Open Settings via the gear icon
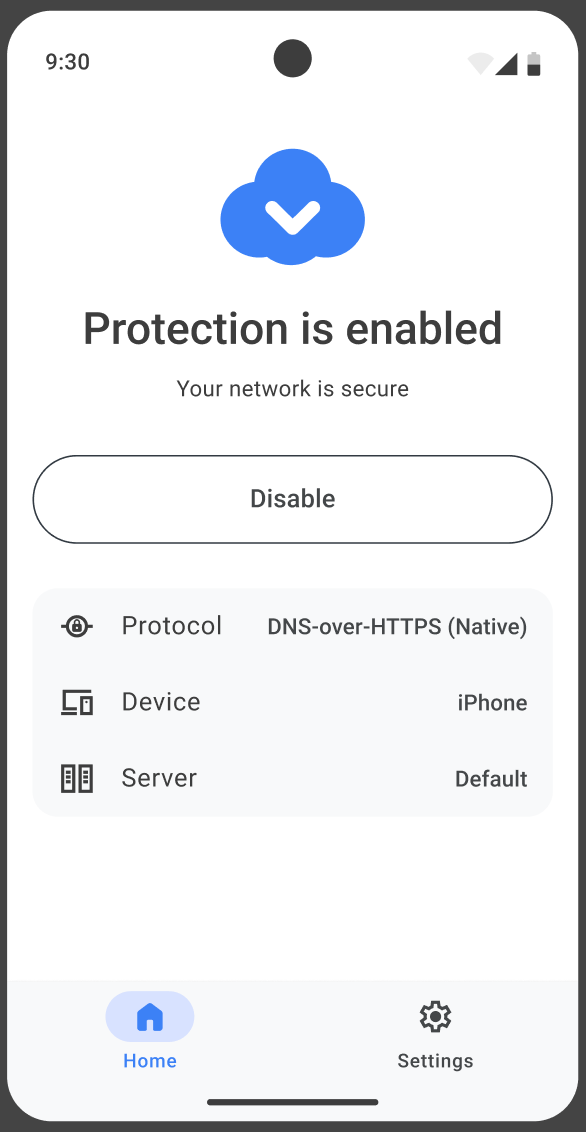 click(x=435, y=1016)
